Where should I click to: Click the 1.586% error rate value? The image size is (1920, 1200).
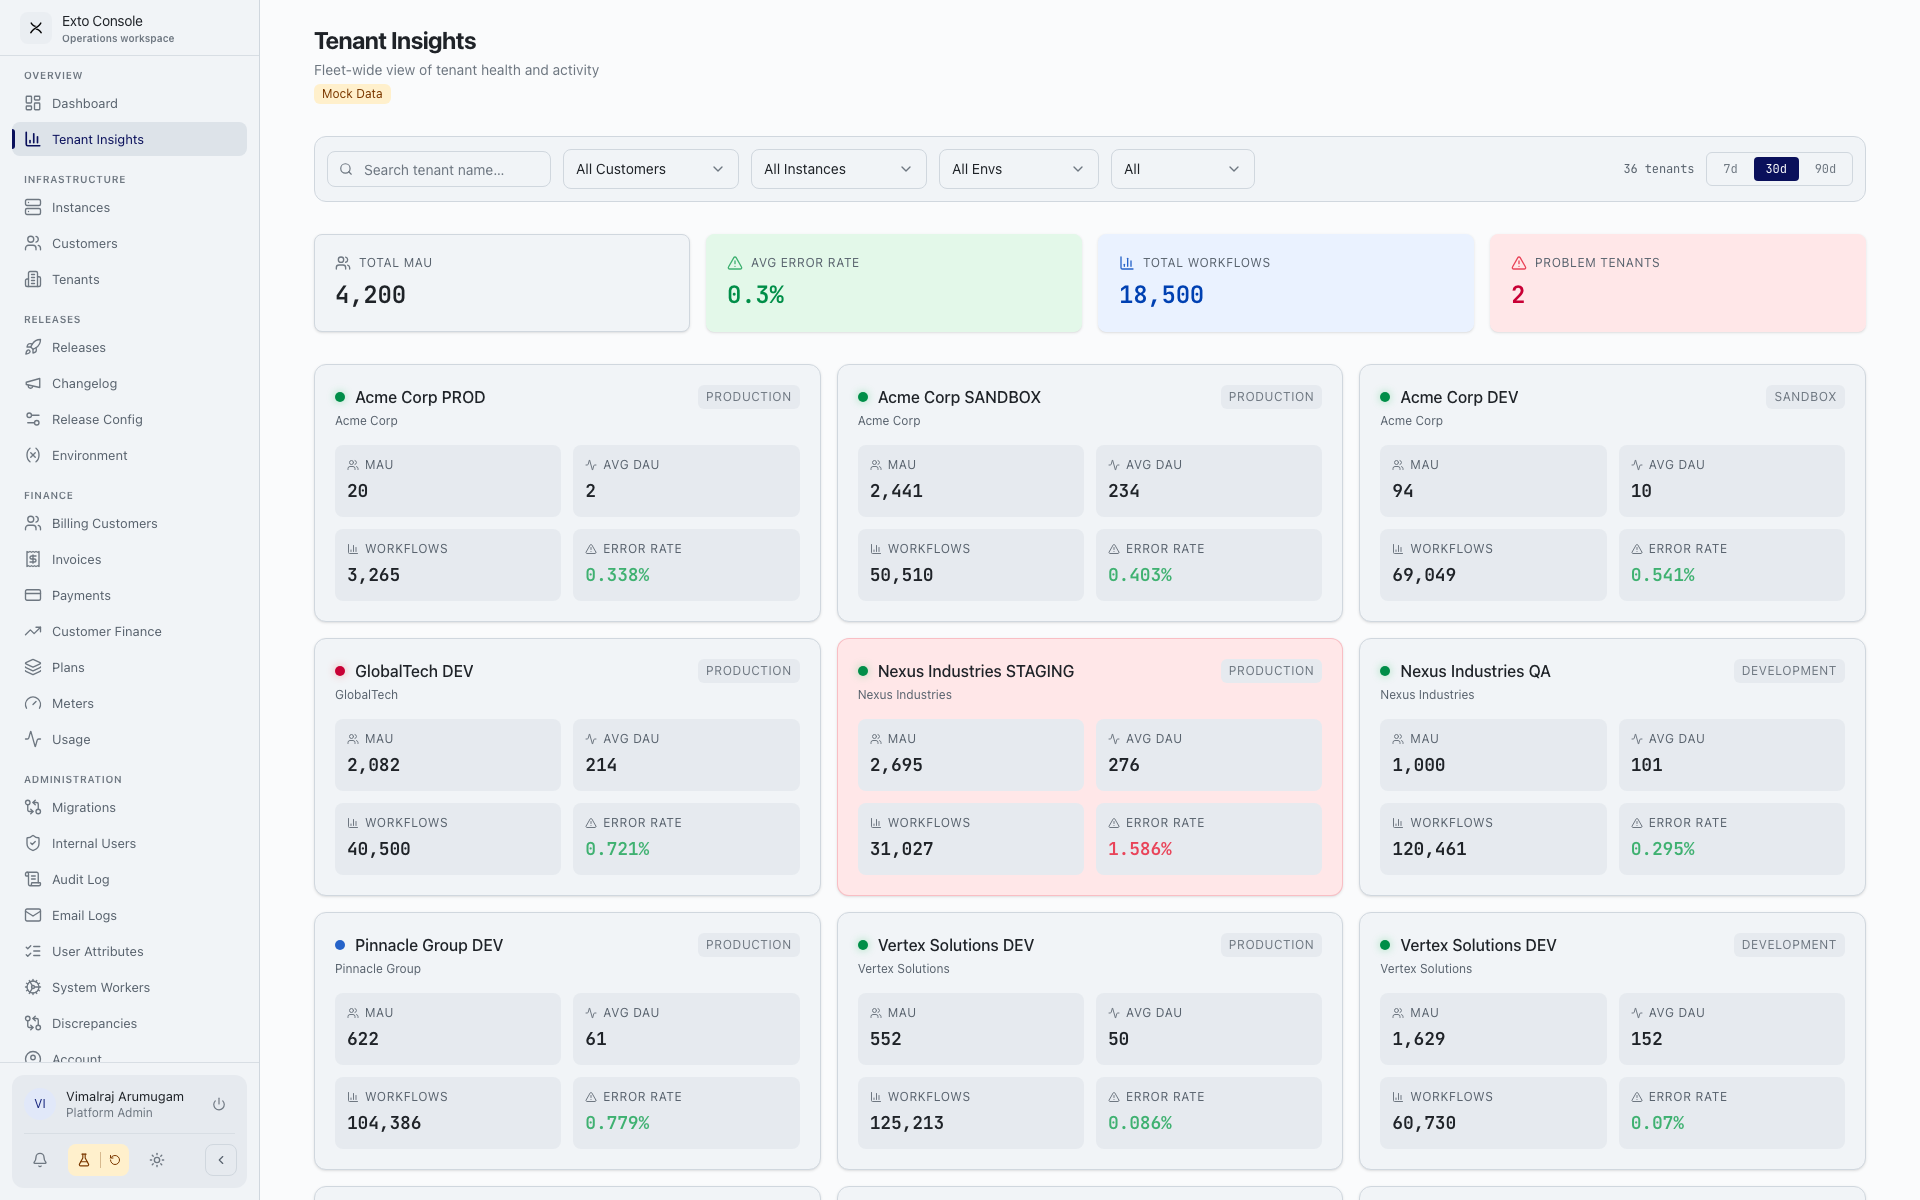pos(1140,849)
